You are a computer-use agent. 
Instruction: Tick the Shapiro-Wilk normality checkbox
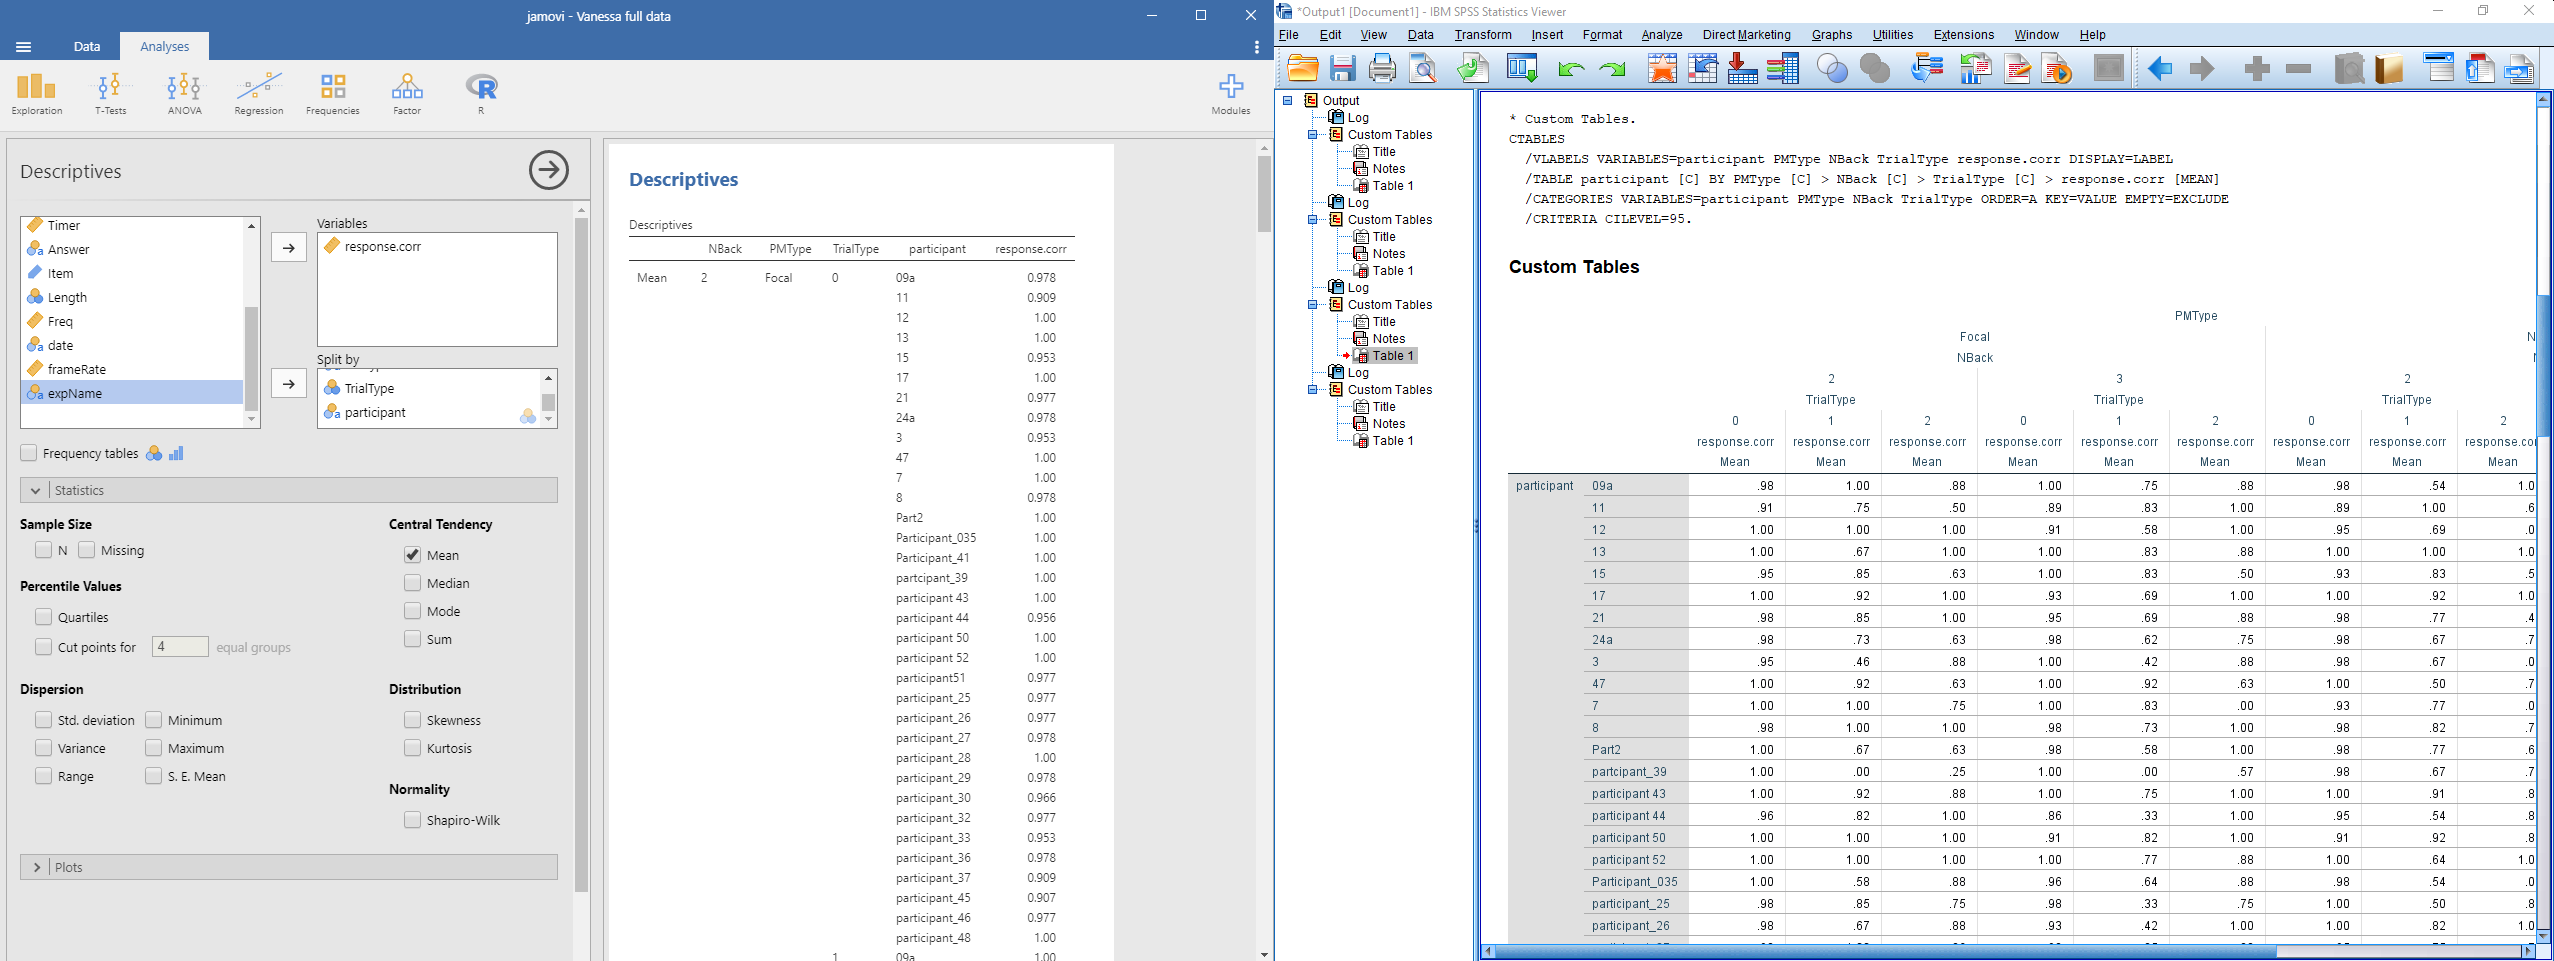[x=412, y=820]
